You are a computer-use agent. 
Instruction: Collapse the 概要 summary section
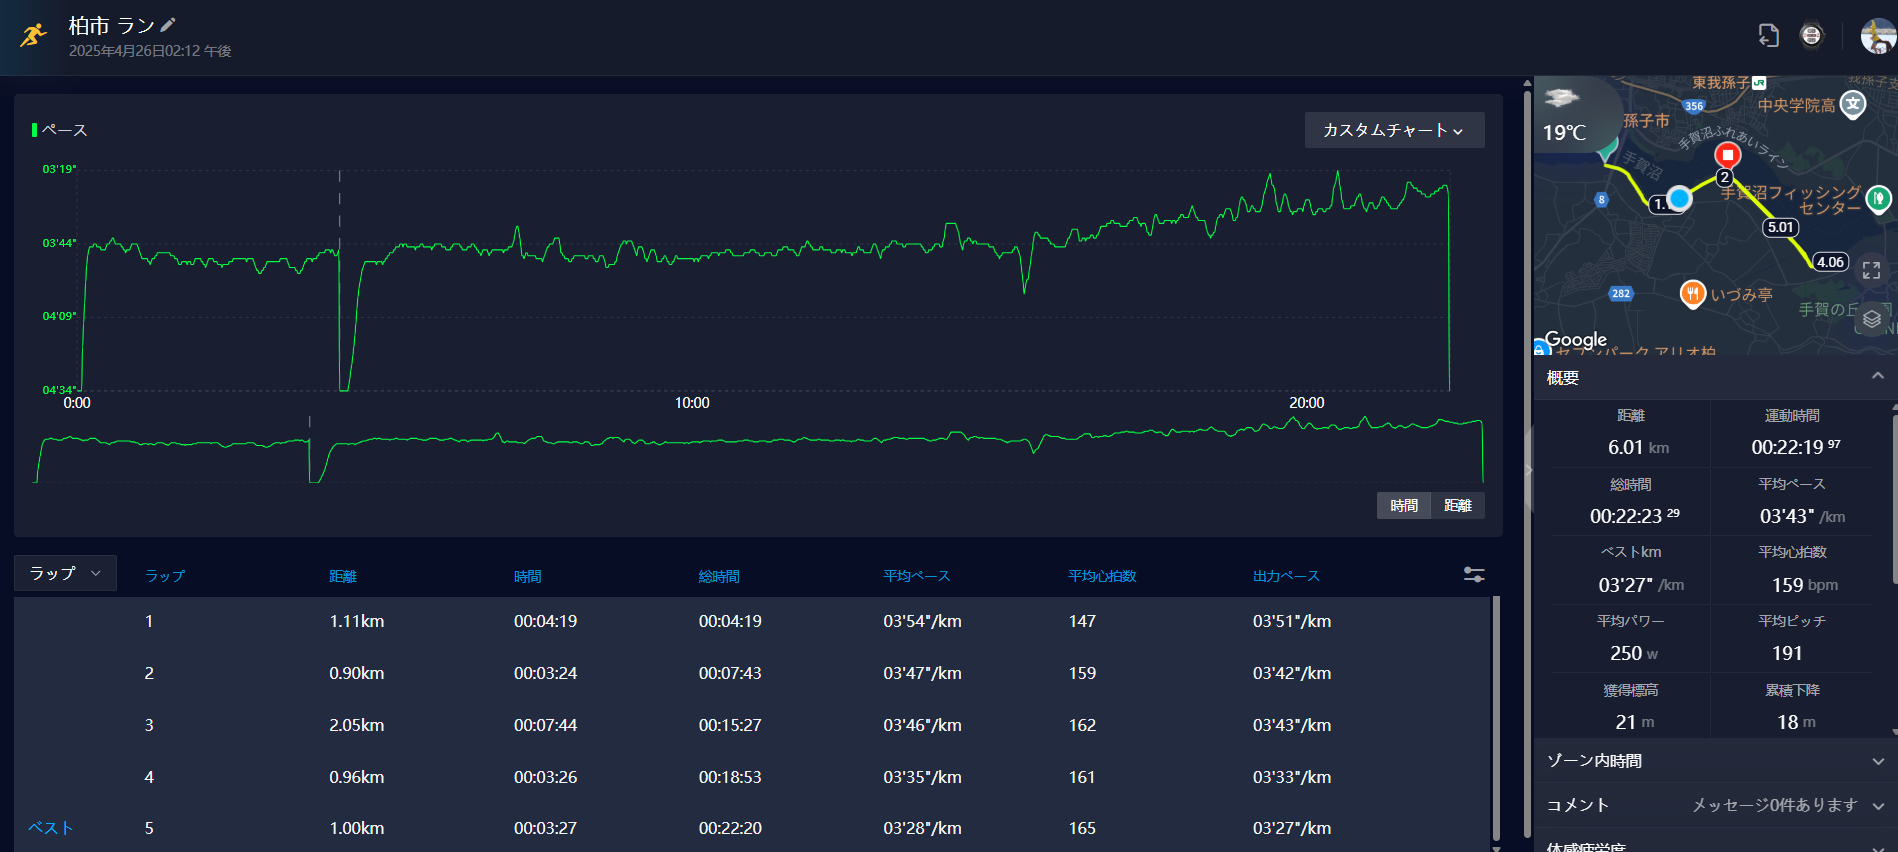[1877, 376]
